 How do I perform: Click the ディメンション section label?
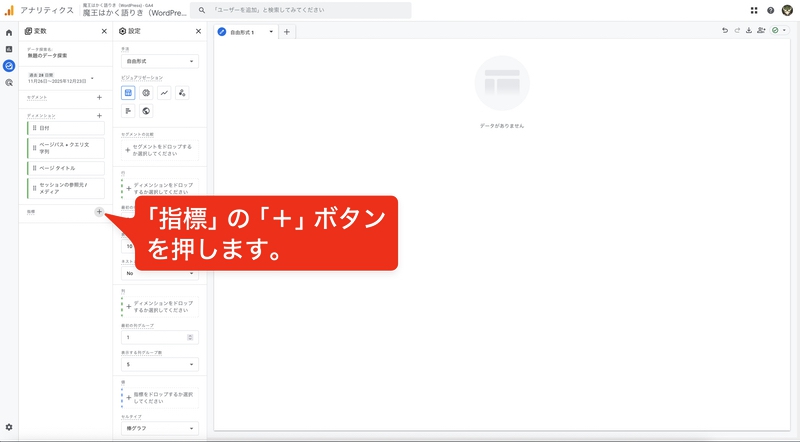41,115
